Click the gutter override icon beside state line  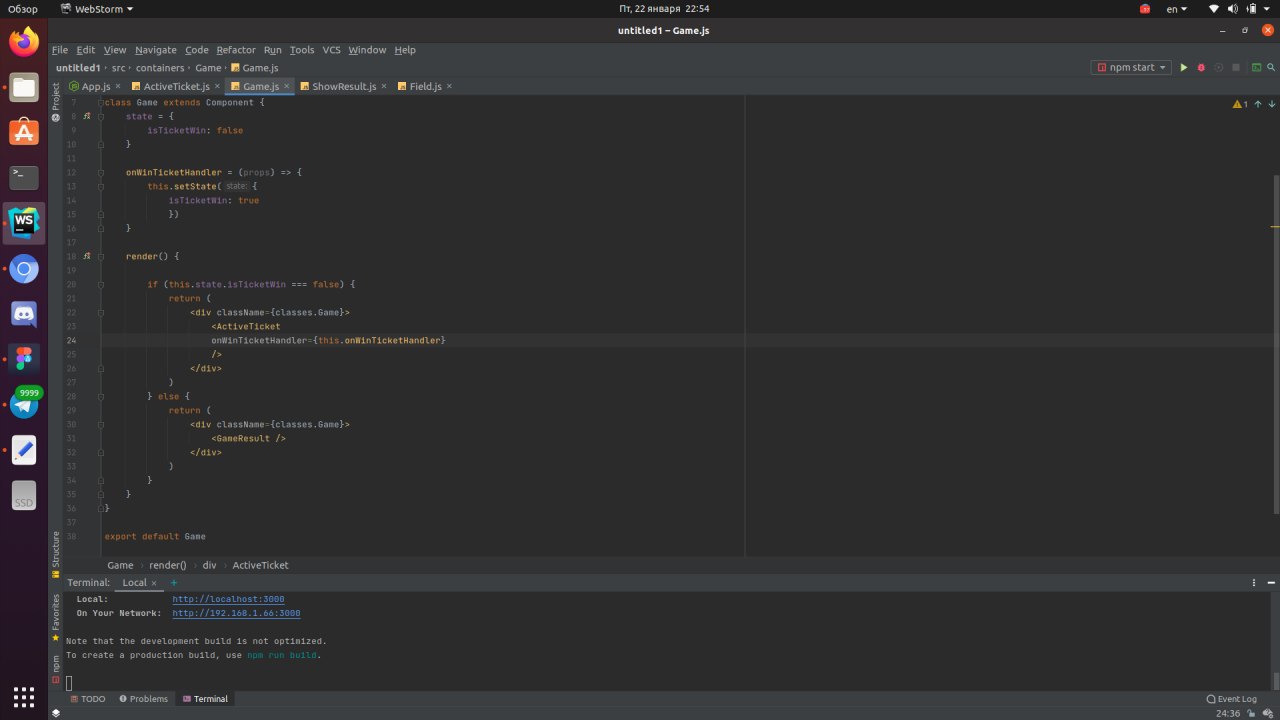[87, 116]
